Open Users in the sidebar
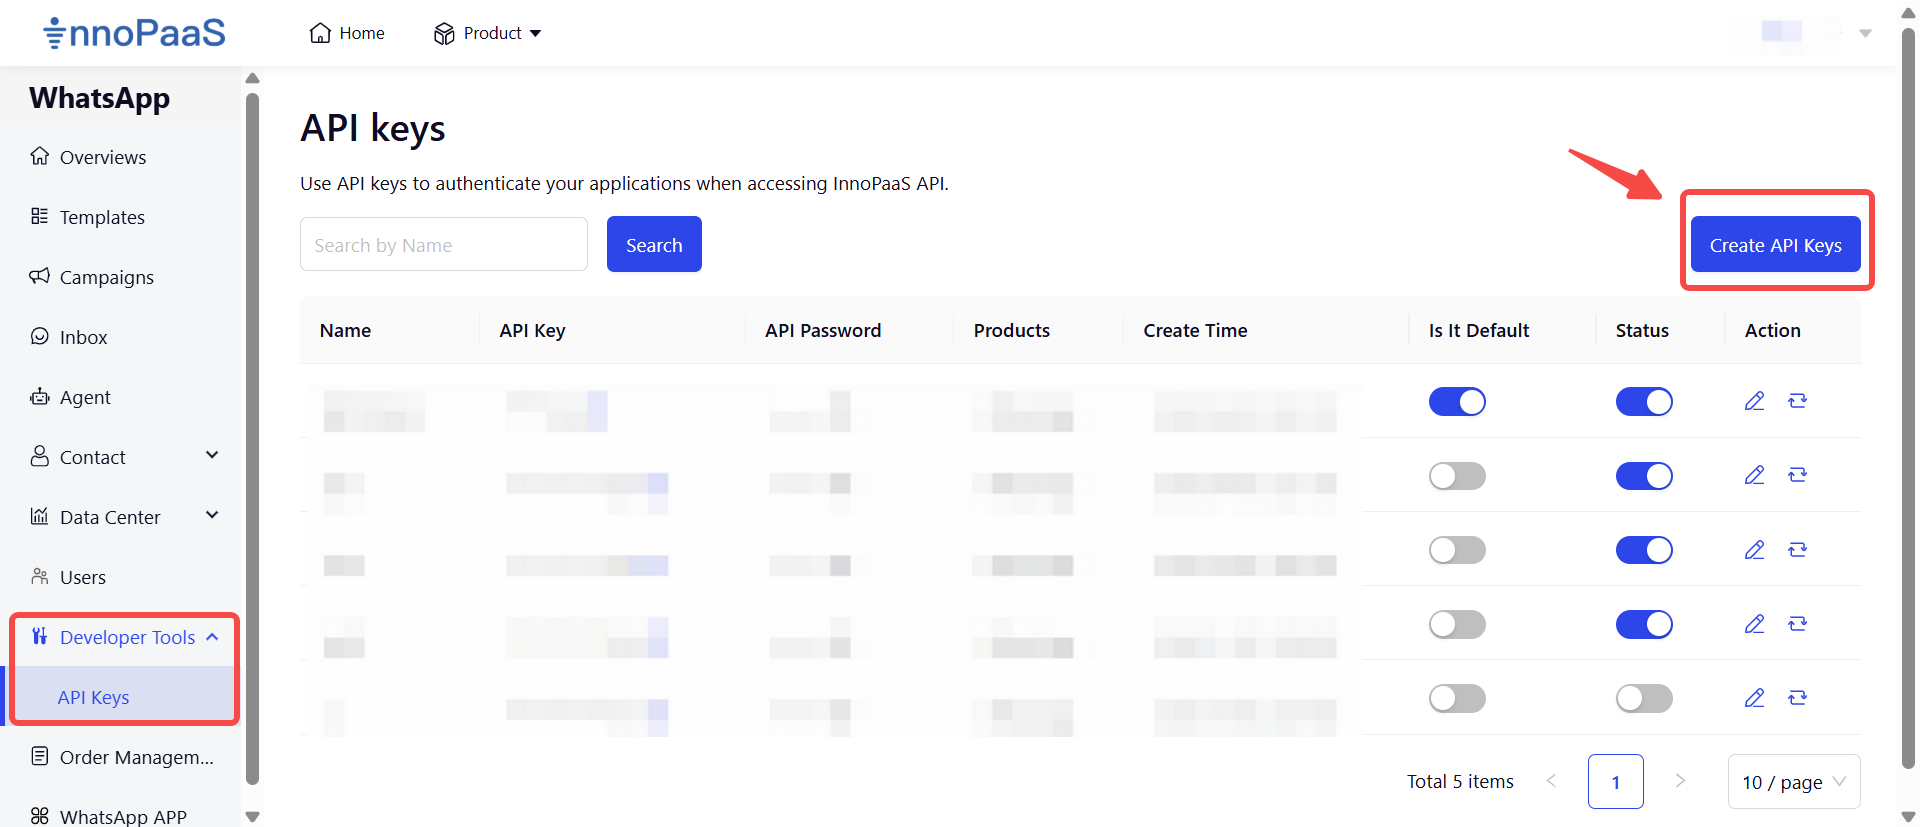 [82, 577]
